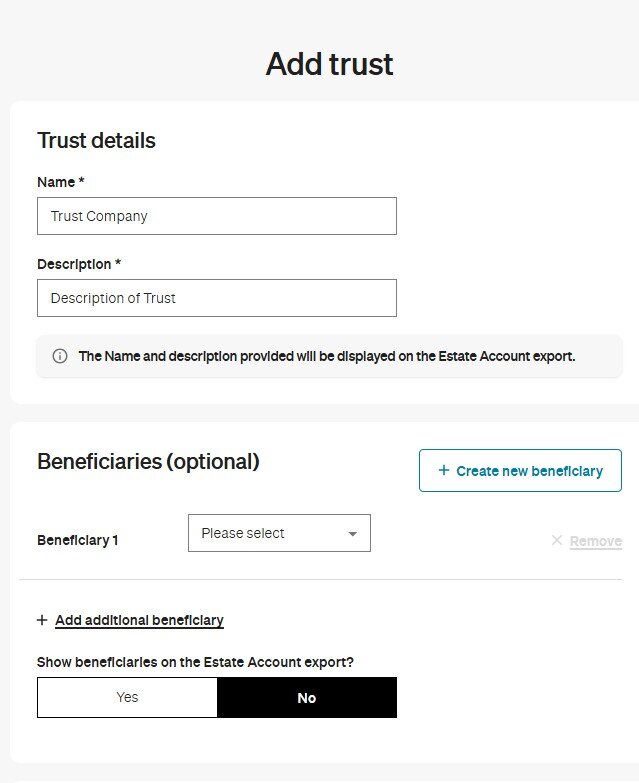
Task: Click the Estate Account export notice text
Action: click(x=327, y=356)
